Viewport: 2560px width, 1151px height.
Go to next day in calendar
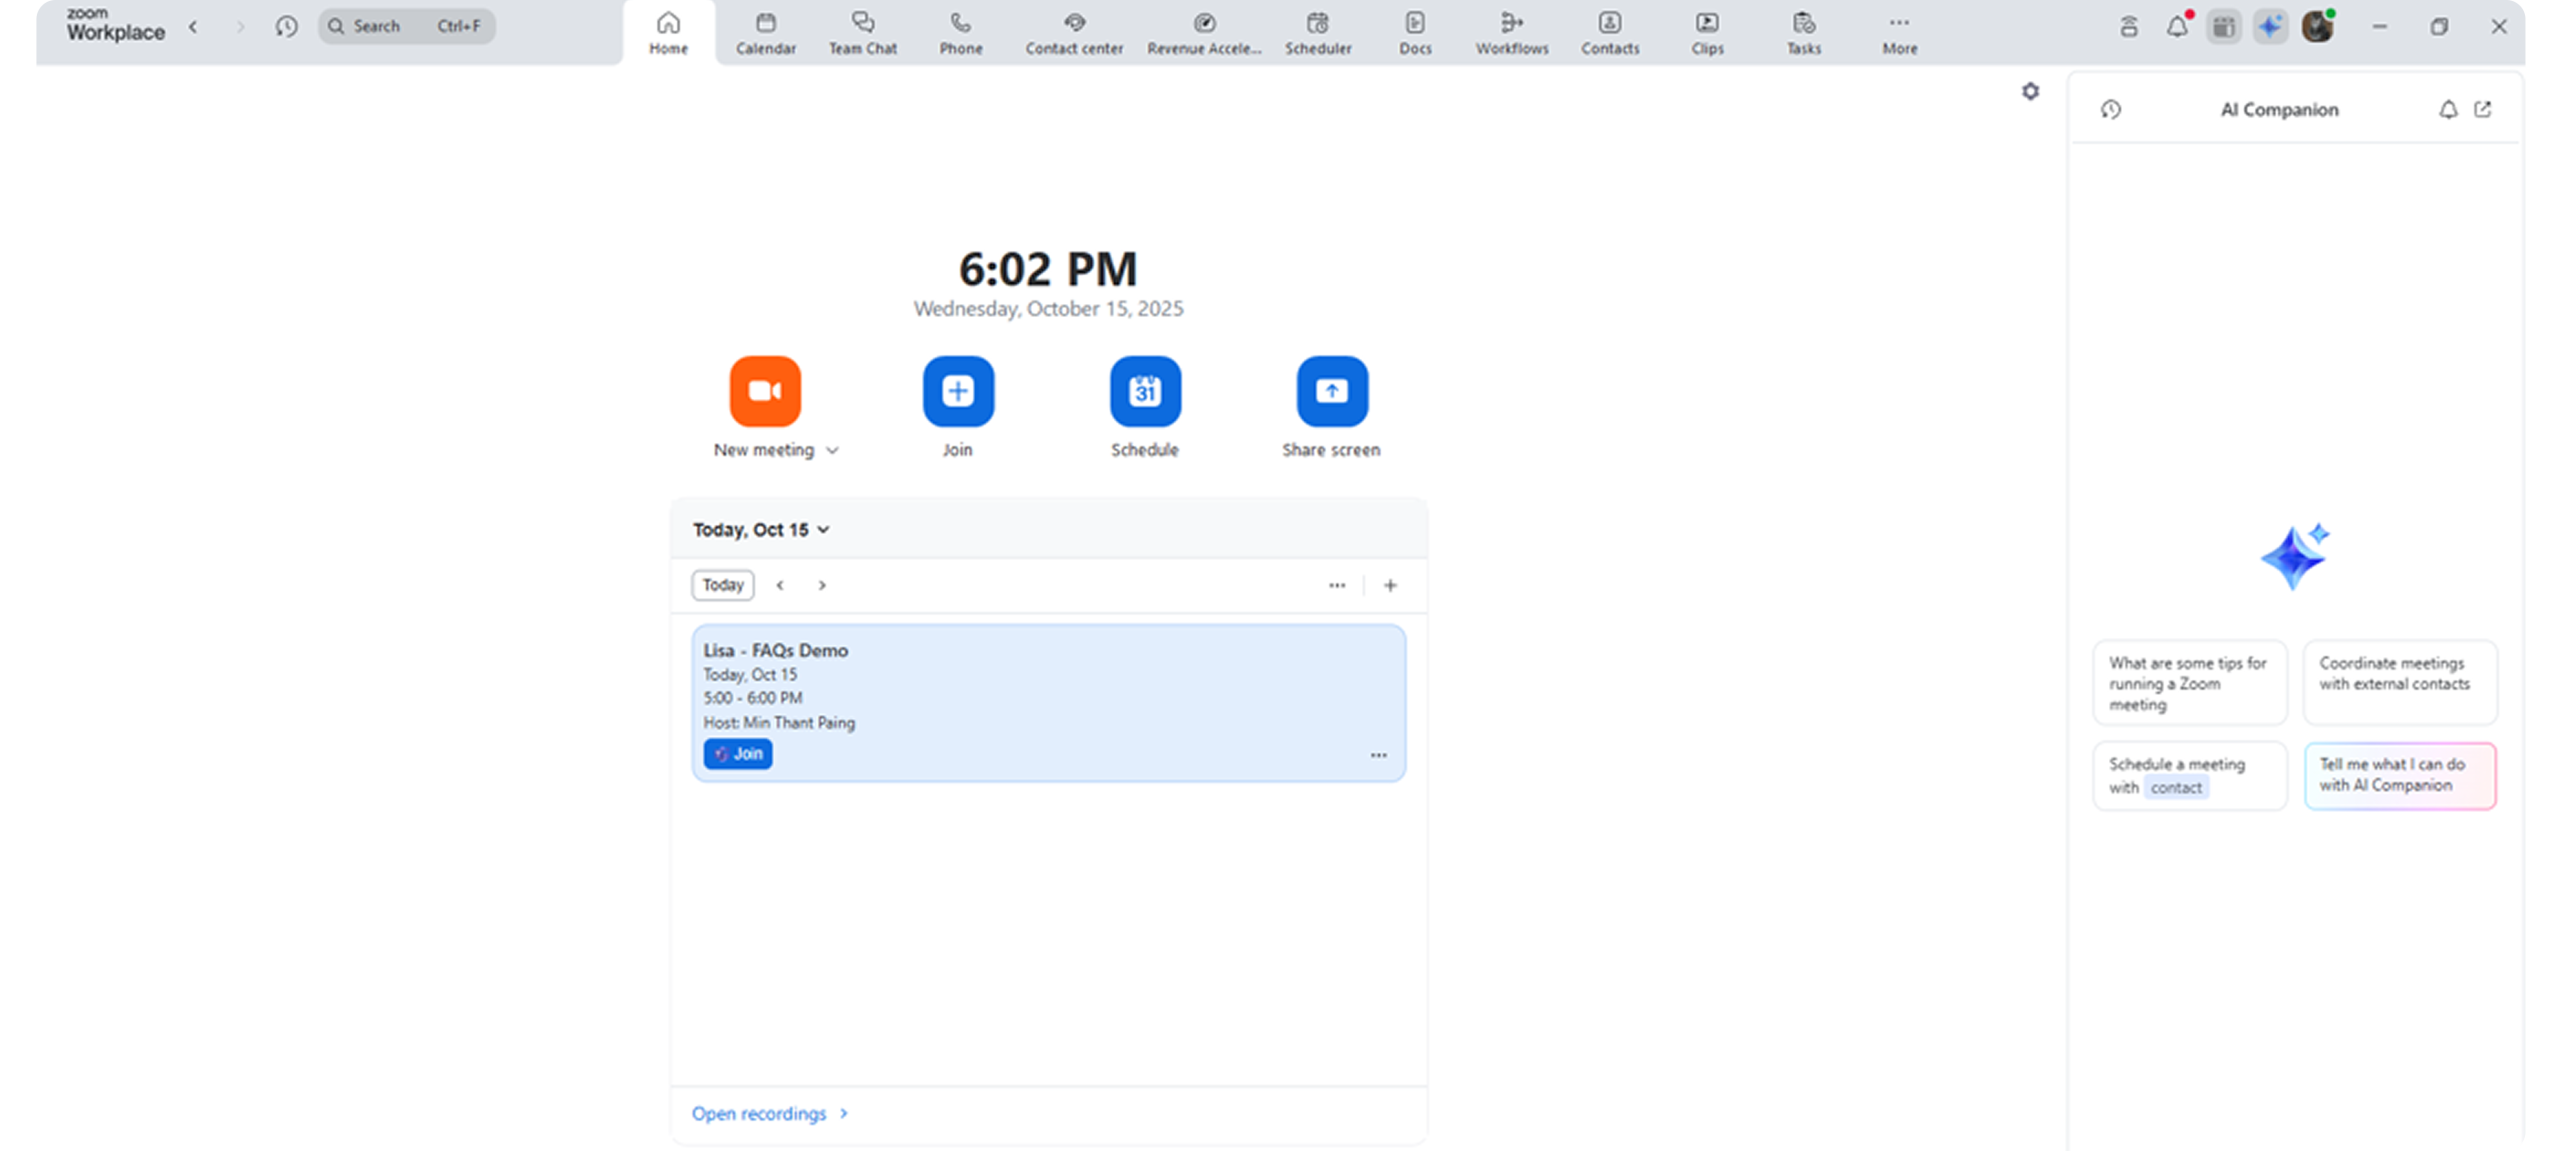822,585
